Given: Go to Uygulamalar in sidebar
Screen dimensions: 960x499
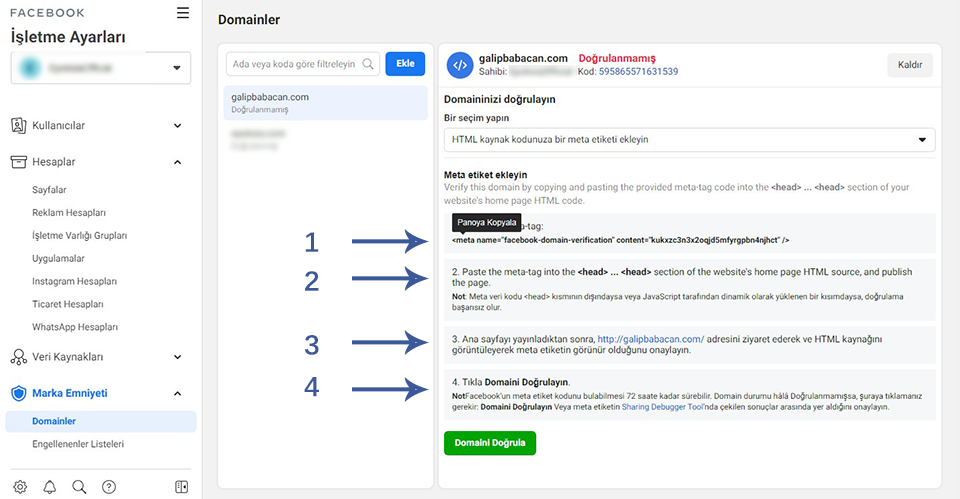Looking at the screenshot, I should pos(58,258).
